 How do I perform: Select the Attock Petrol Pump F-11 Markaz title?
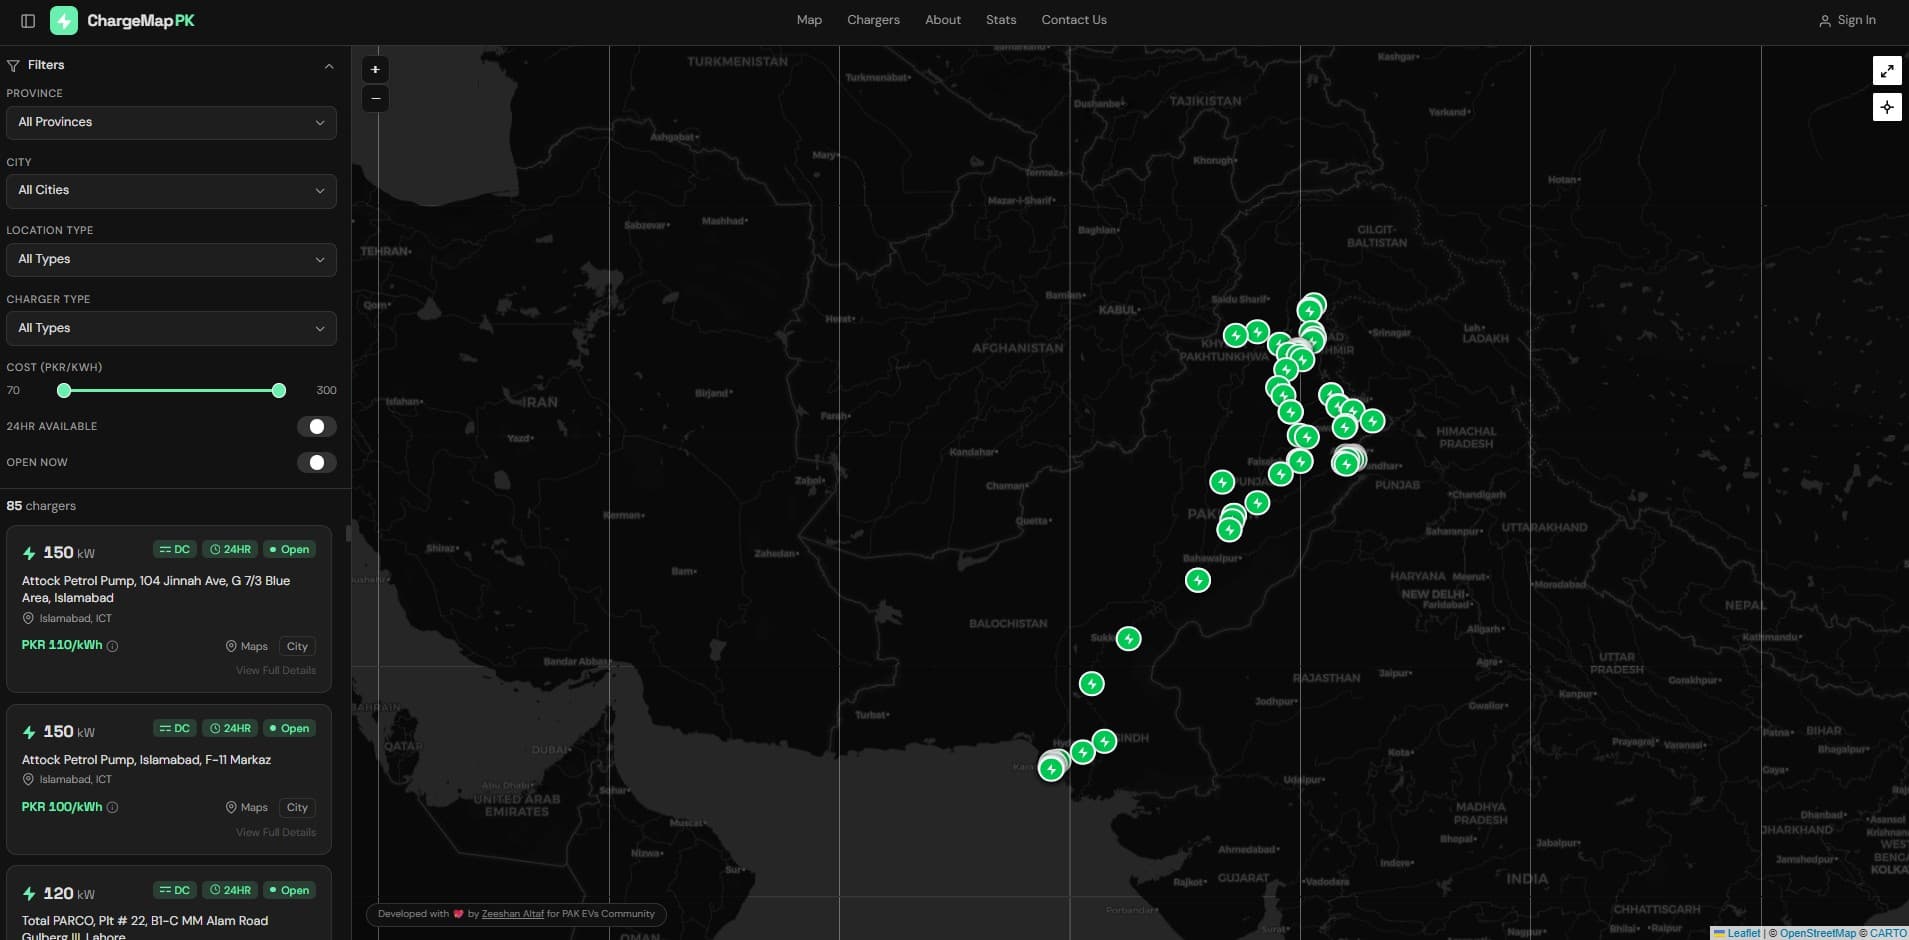click(146, 760)
